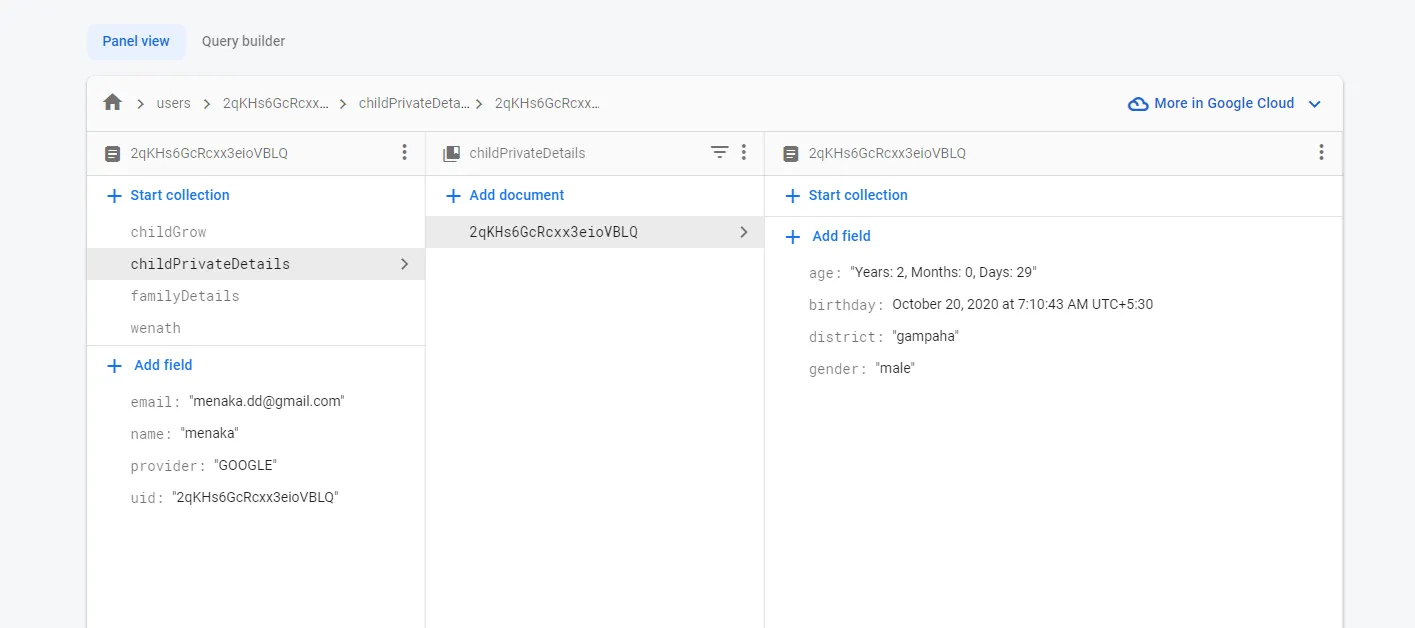Open the childGrow collection
This screenshot has height=628, width=1415.
tap(168, 232)
